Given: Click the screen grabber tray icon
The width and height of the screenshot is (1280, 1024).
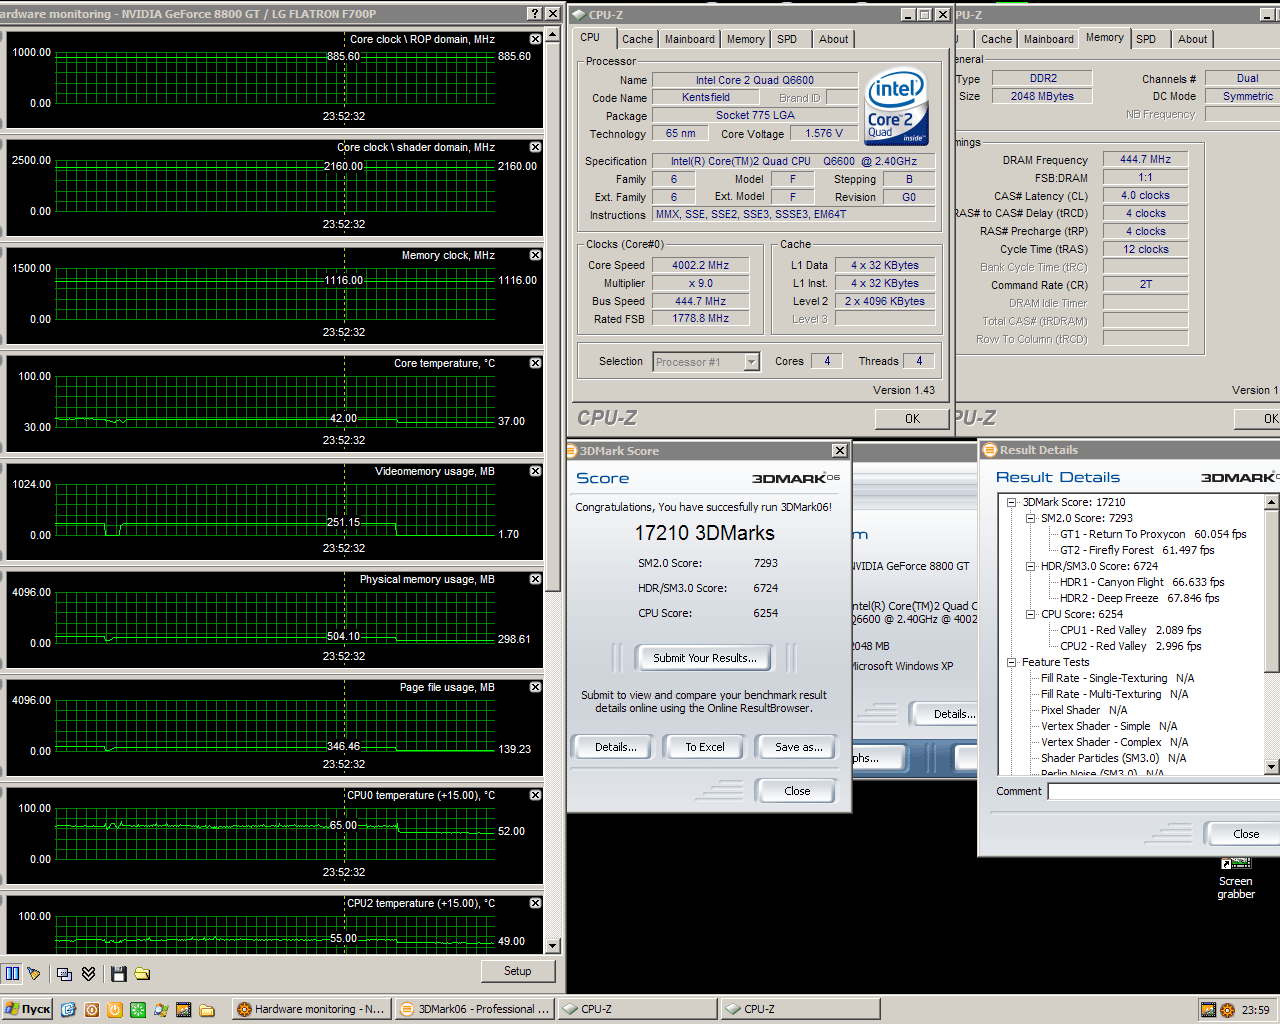Looking at the screenshot, I should 1208,1010.
